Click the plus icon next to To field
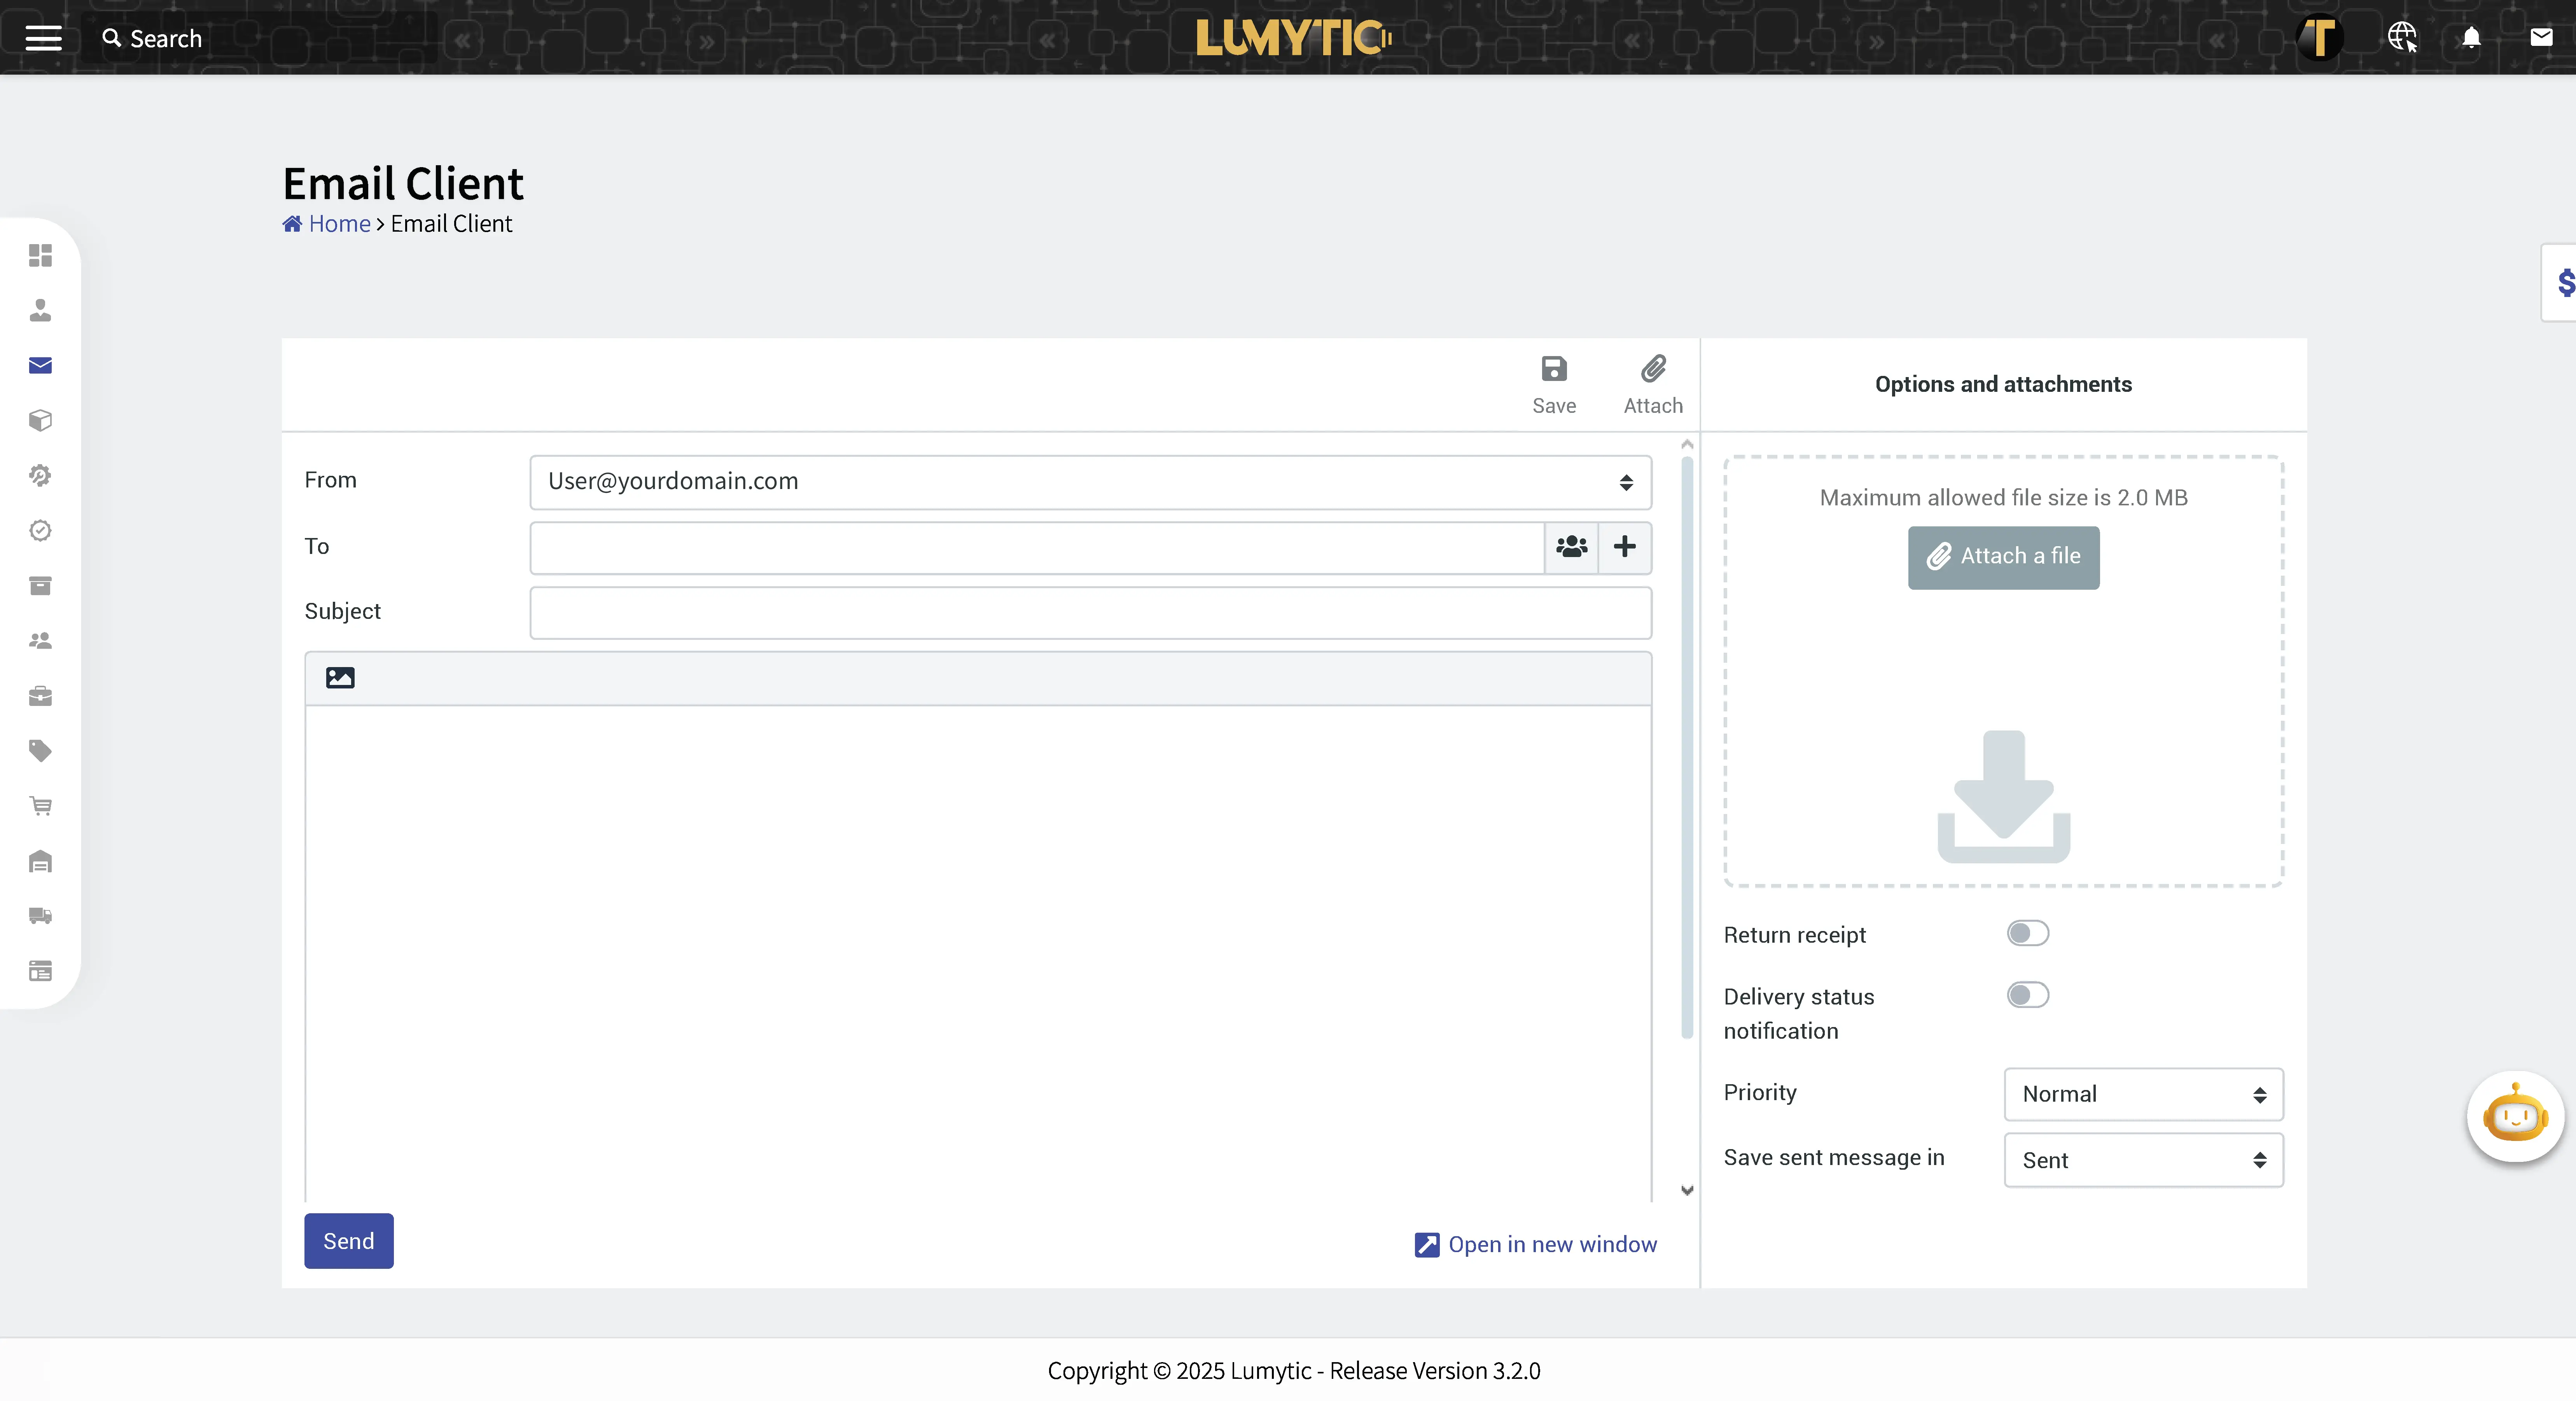Screen dimensions: 2576x1401 coord(1624,547)
